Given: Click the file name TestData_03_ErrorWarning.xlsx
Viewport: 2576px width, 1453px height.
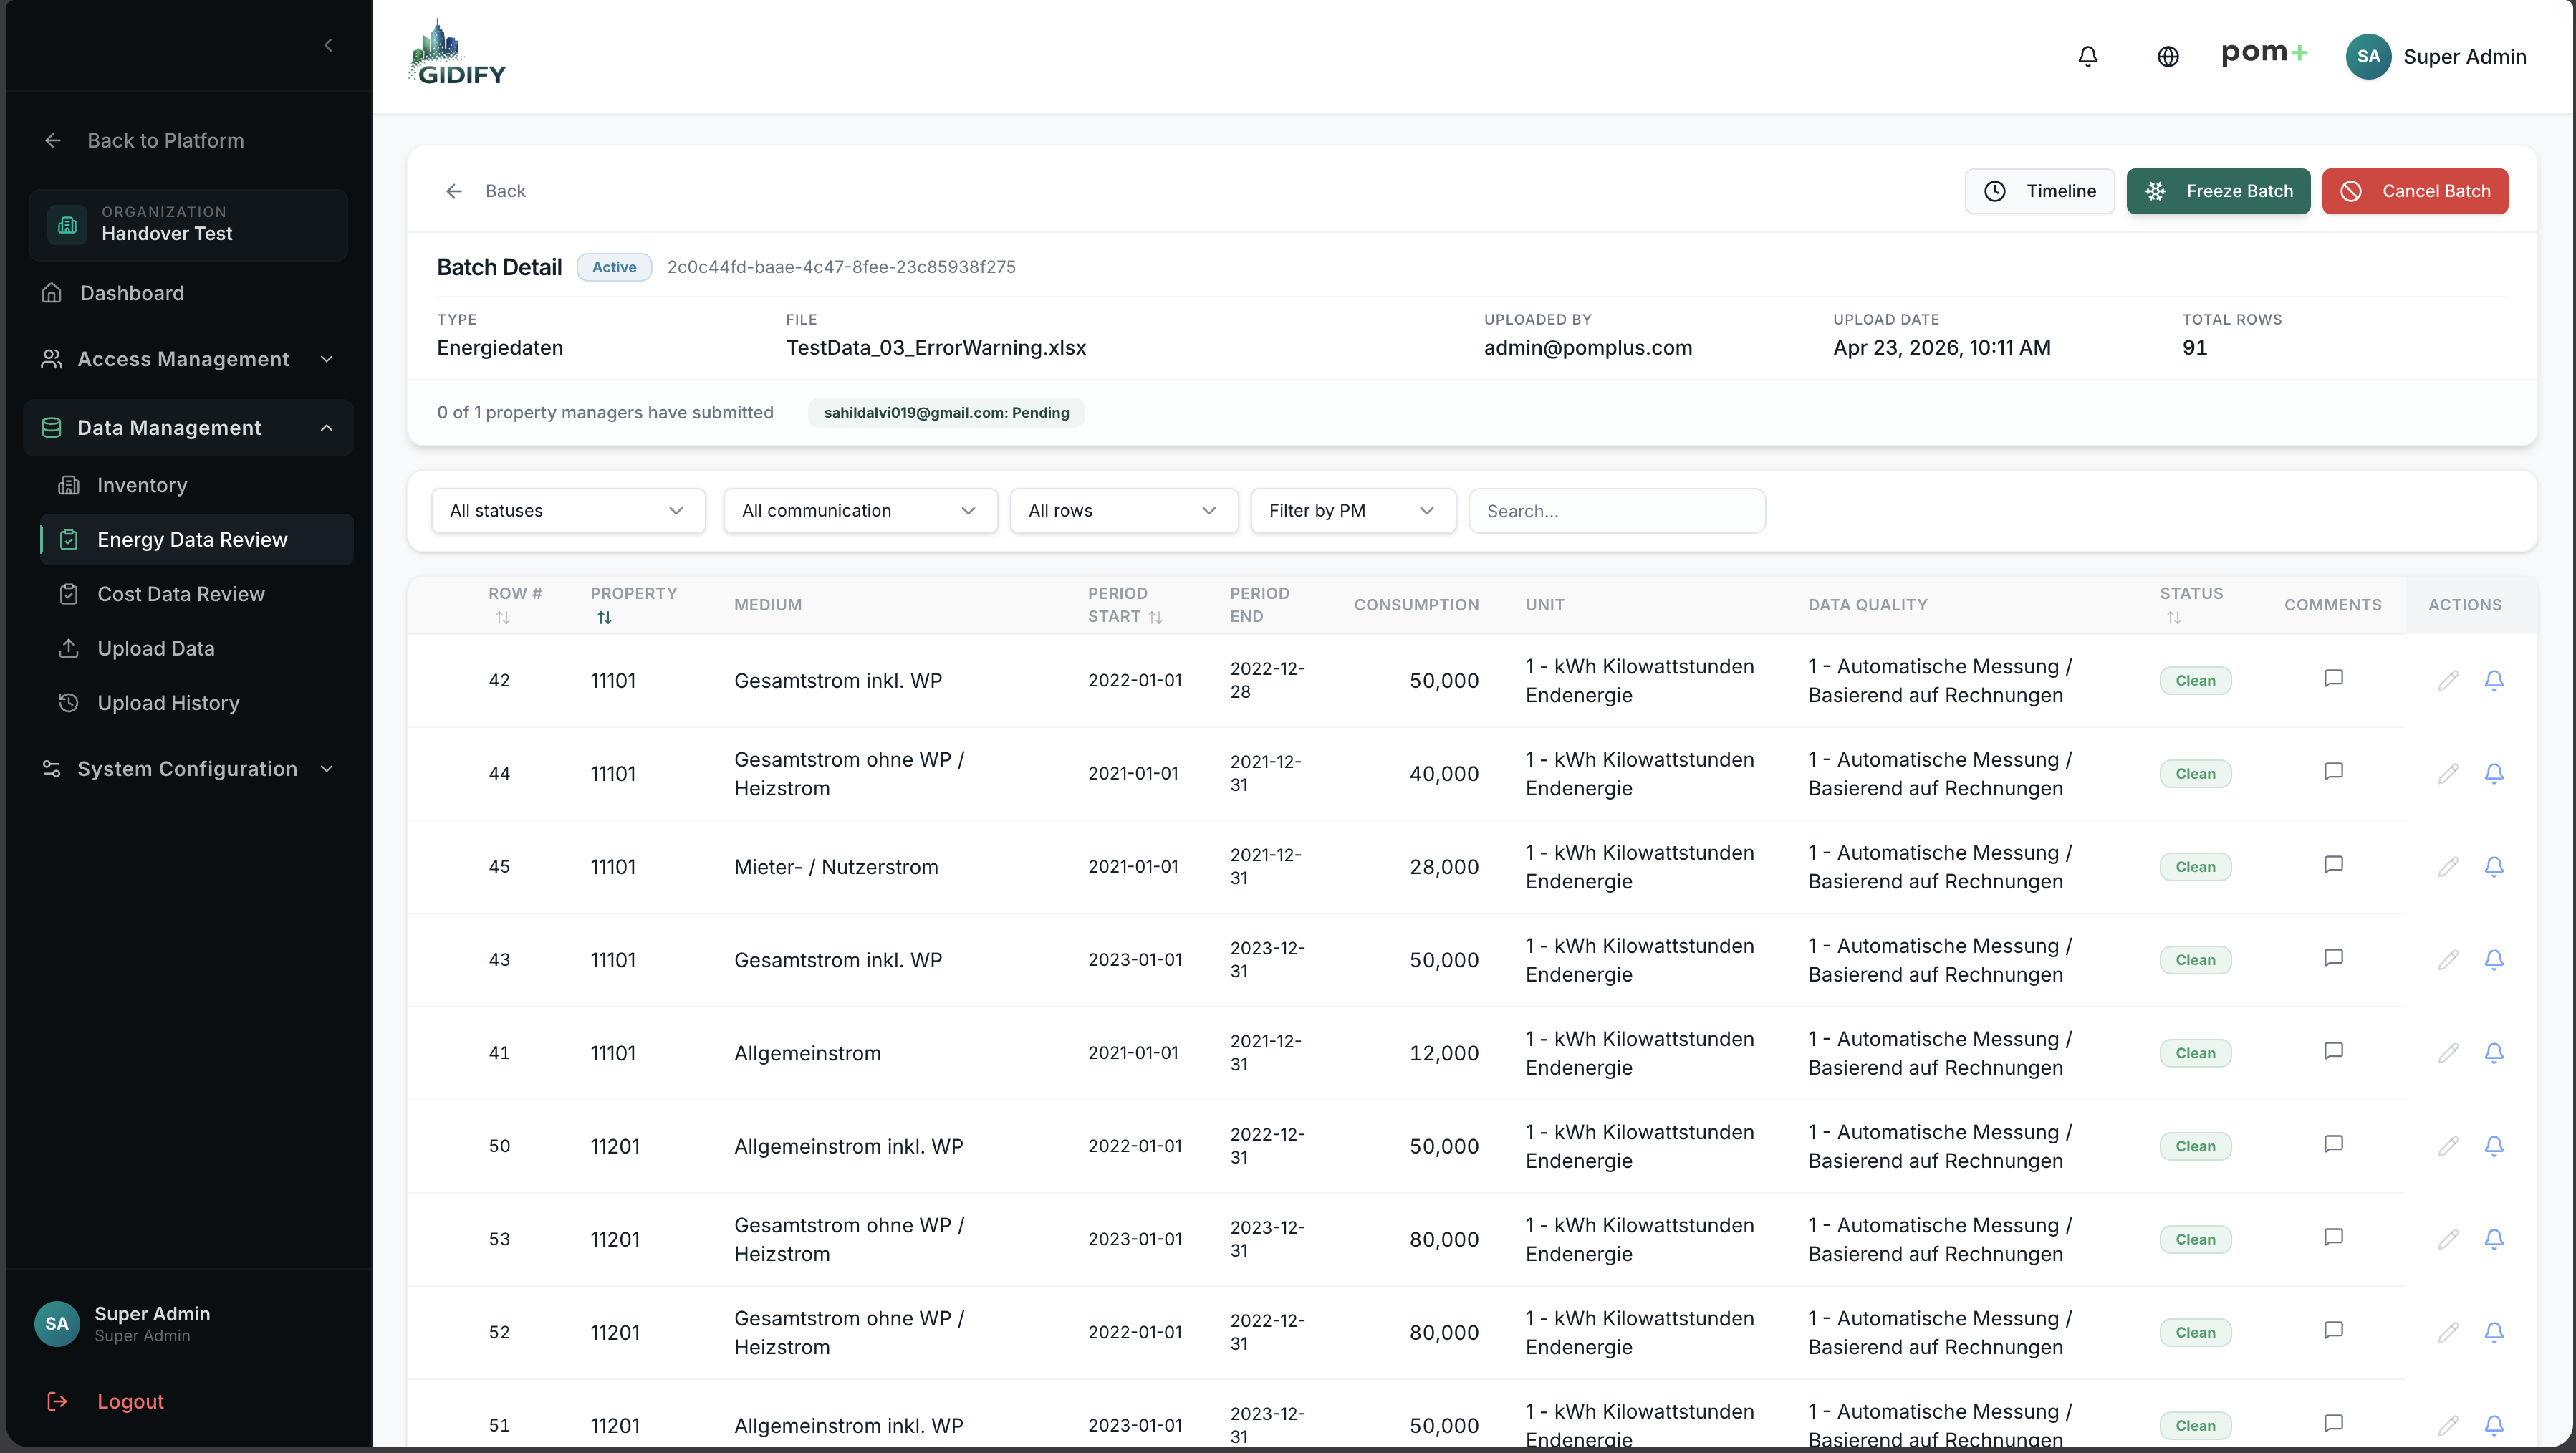Looking at the screenshot, I should [x=935, y=348].
